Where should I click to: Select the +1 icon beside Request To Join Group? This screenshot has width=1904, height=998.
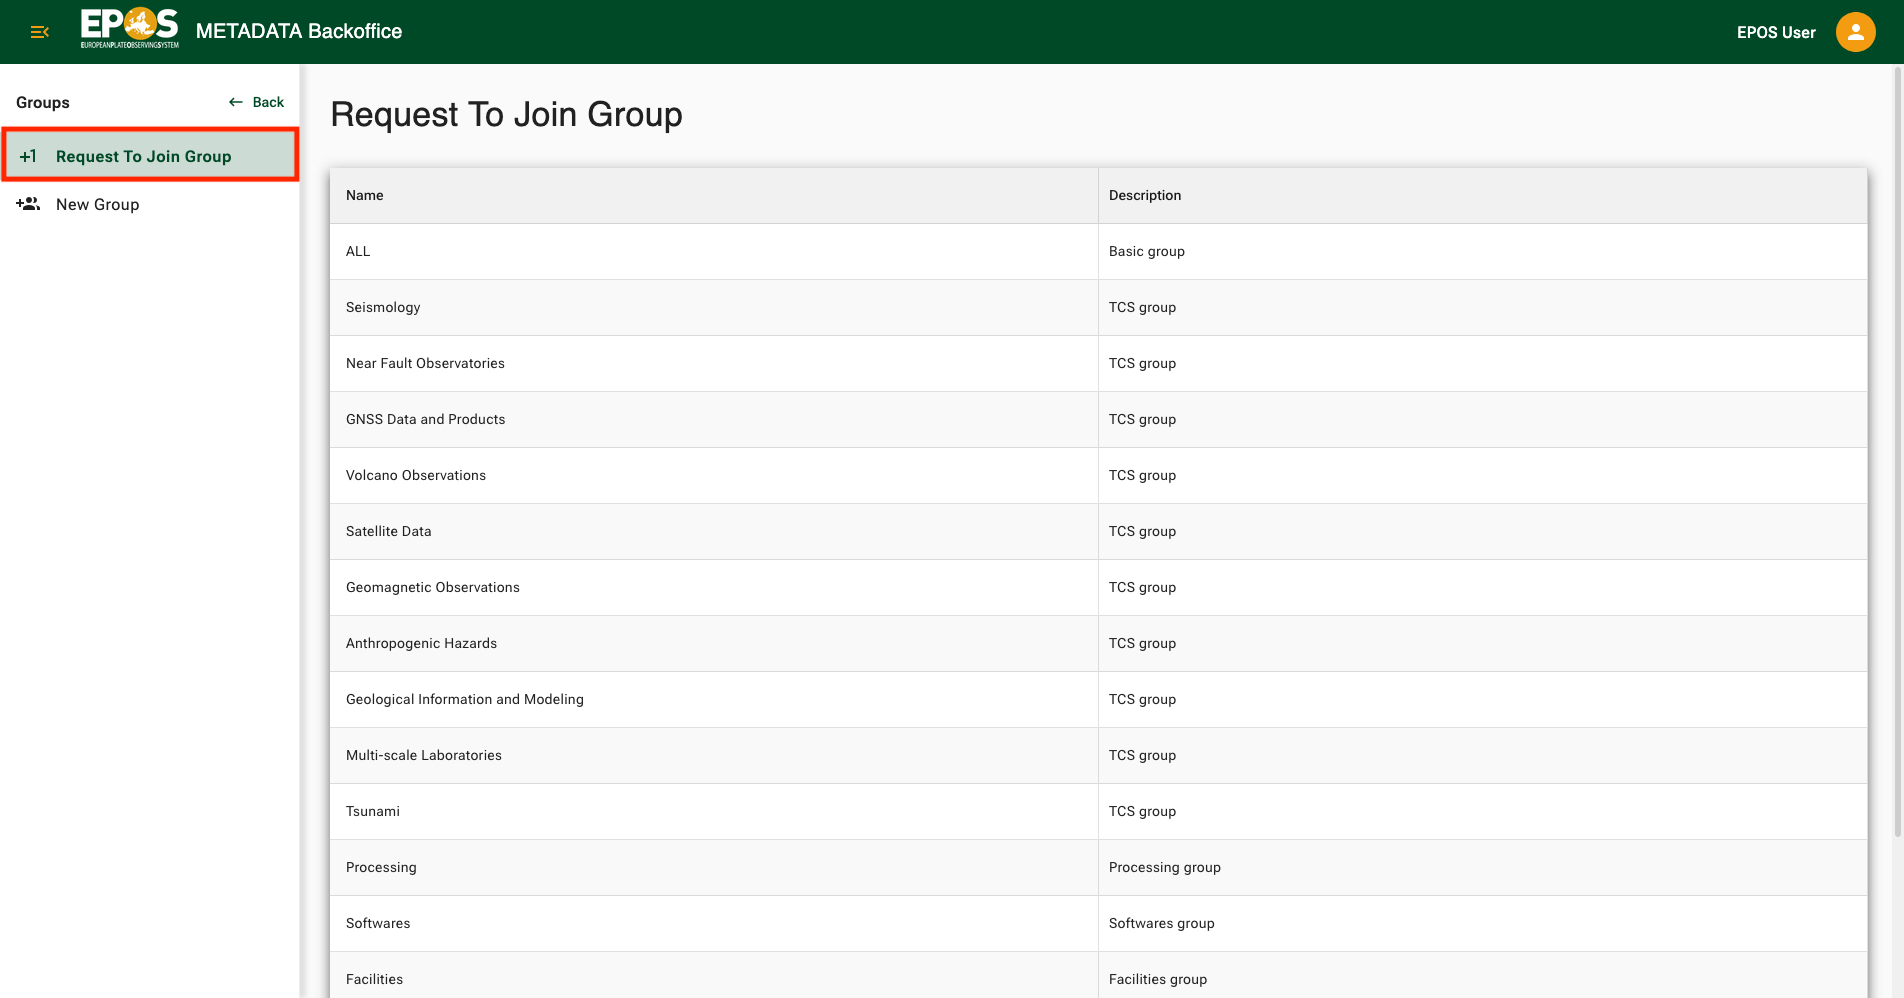[29, 155]
